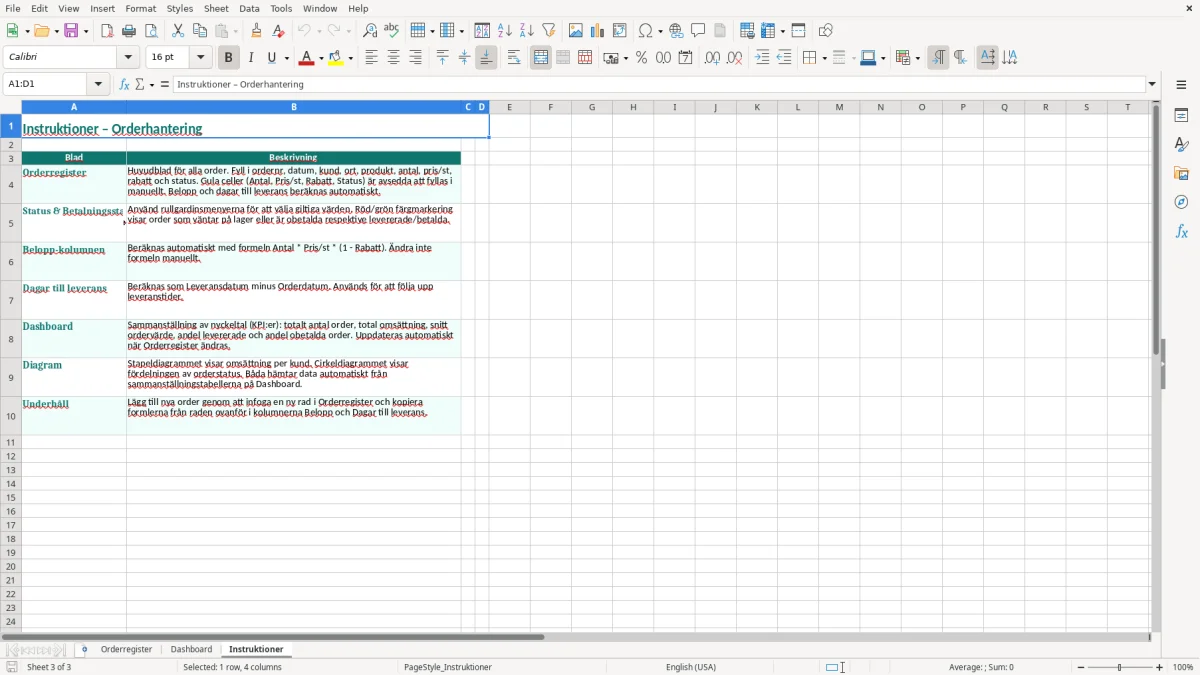1200x675 pixels.
Task: Click the zoom in plus button
Action: tap(1160, 667)
